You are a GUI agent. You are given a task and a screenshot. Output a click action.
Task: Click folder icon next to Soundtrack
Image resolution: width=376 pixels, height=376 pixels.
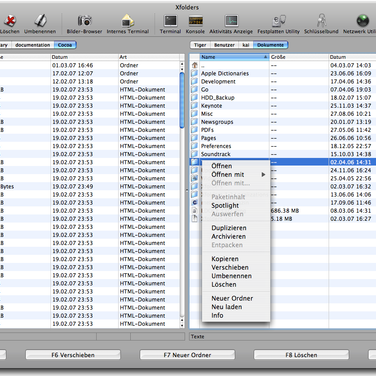click(x=195, y=154)
